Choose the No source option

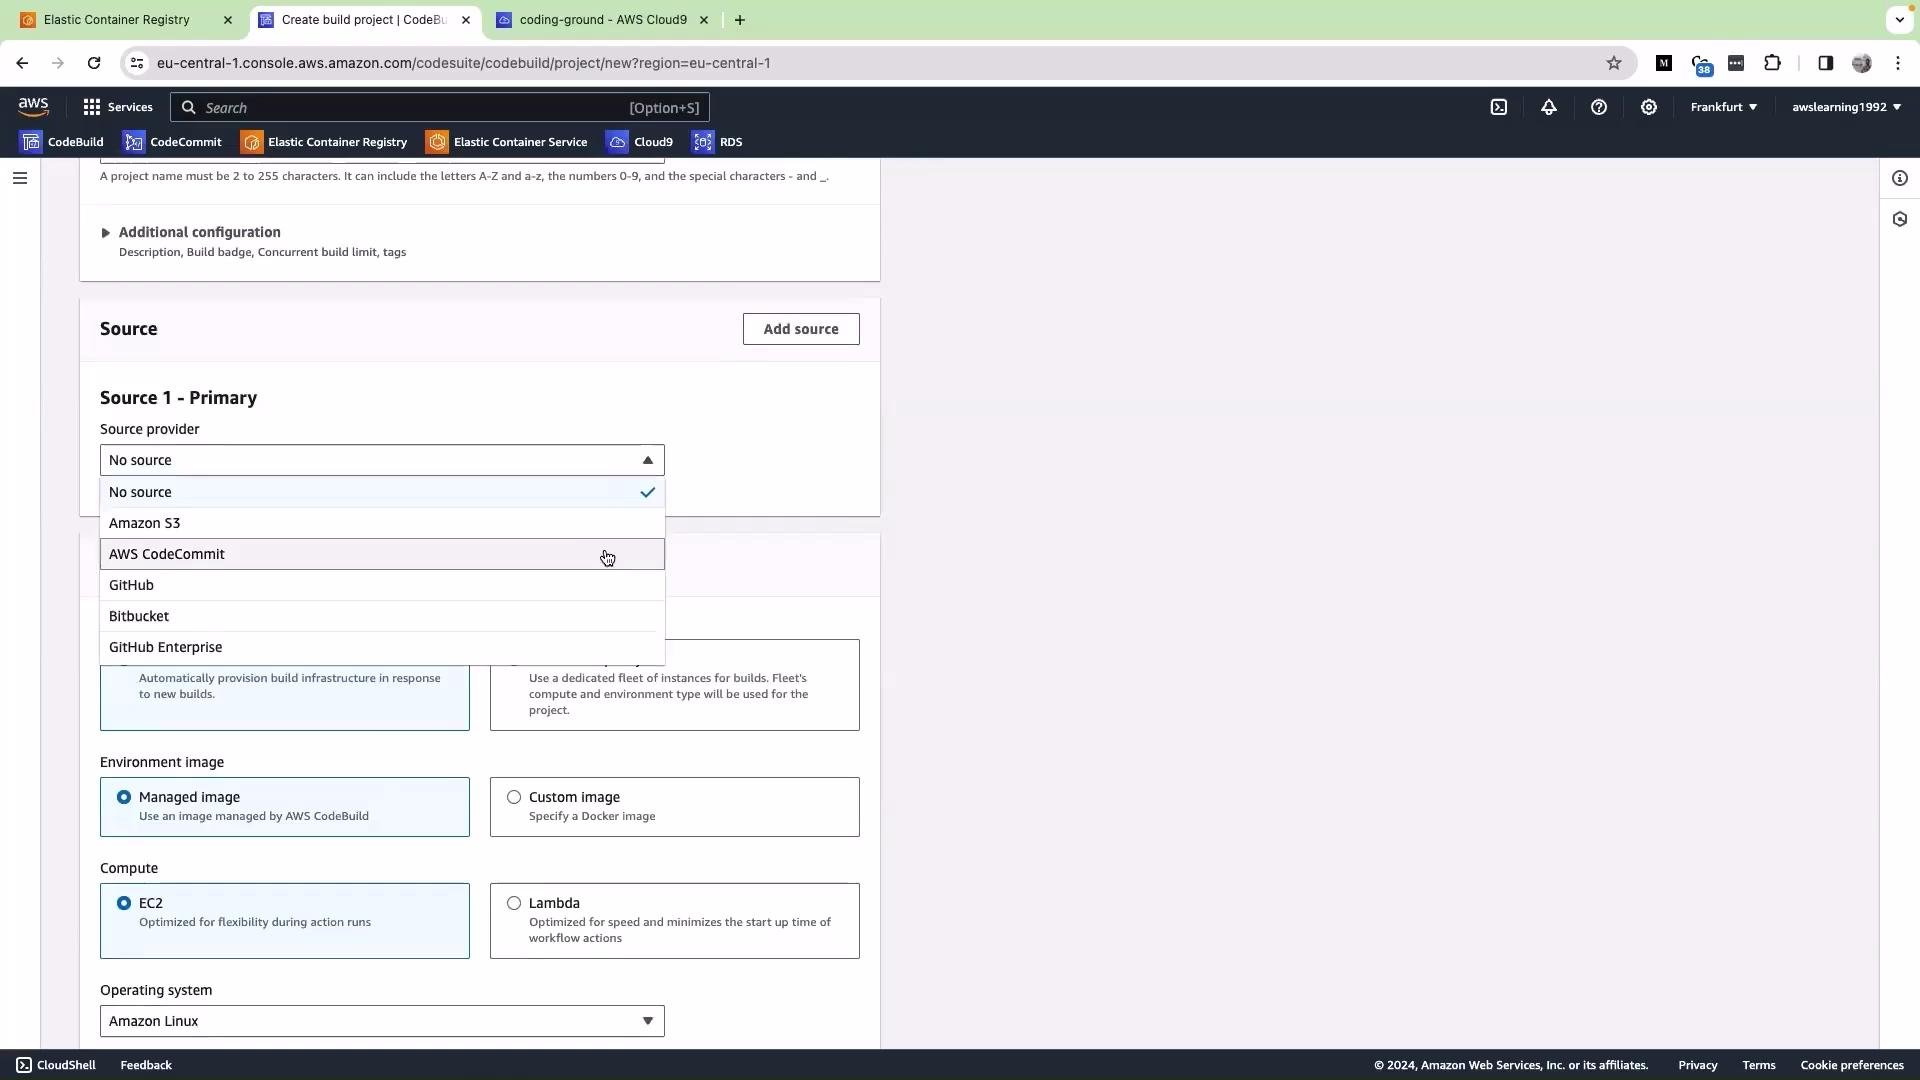click(382, 492)
